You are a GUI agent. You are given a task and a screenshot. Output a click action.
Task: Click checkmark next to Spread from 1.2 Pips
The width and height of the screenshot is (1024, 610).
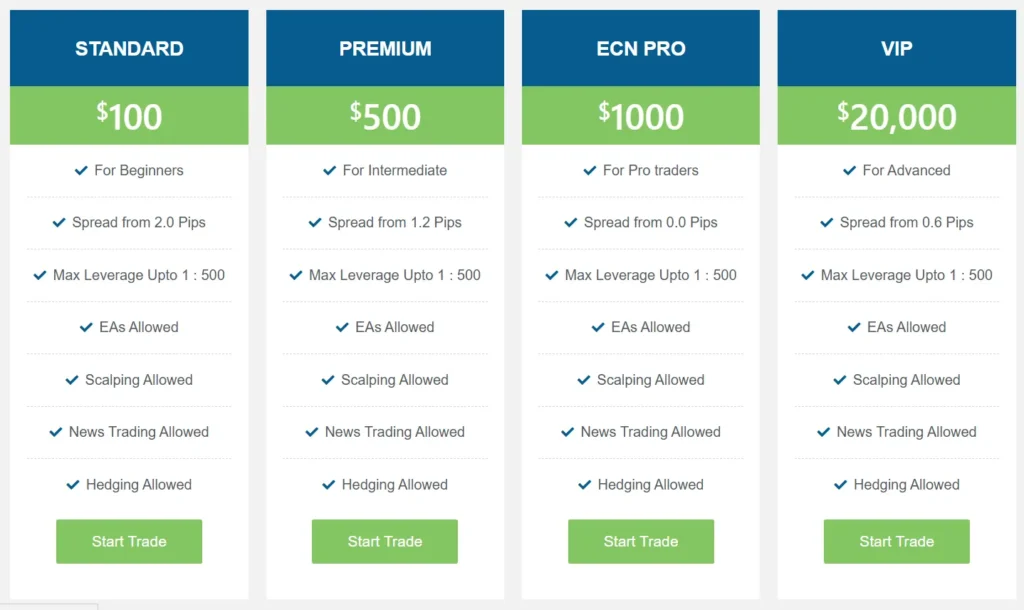click(x=315, y=223)
